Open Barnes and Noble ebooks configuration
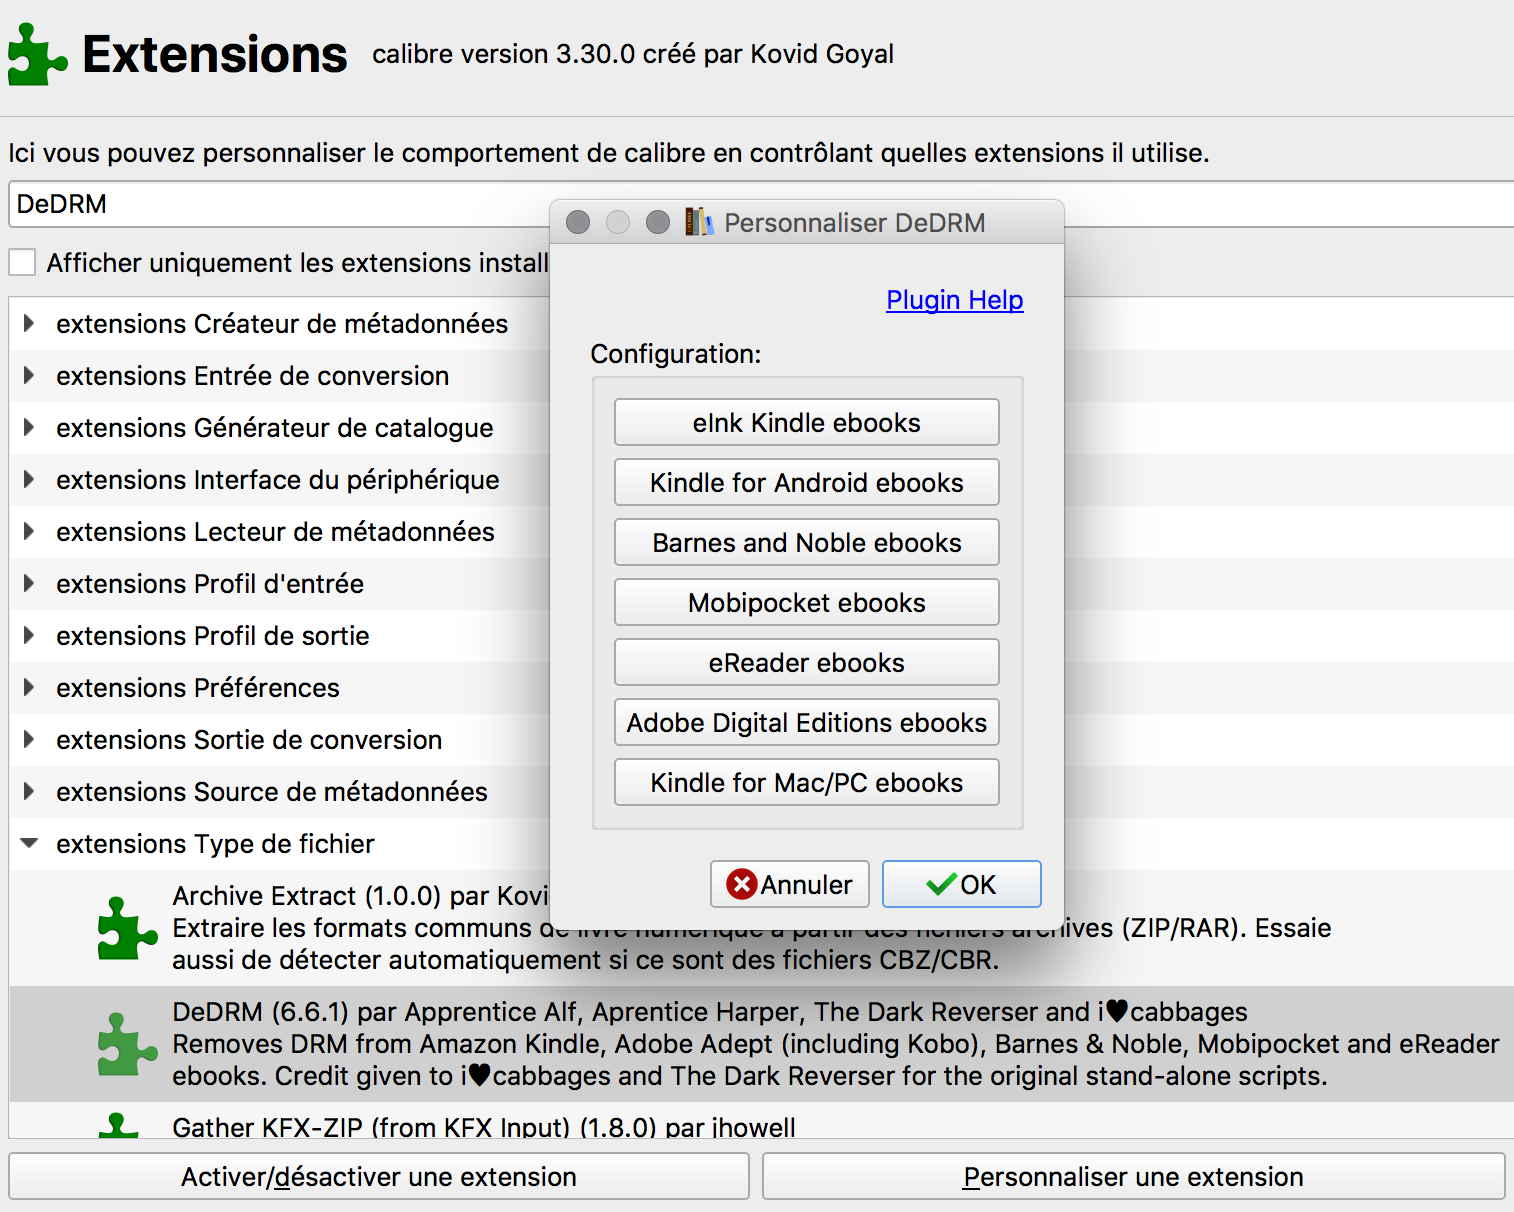This screenshot has width=1514, height=1212. pyautogui.click(x=806, y=542)
